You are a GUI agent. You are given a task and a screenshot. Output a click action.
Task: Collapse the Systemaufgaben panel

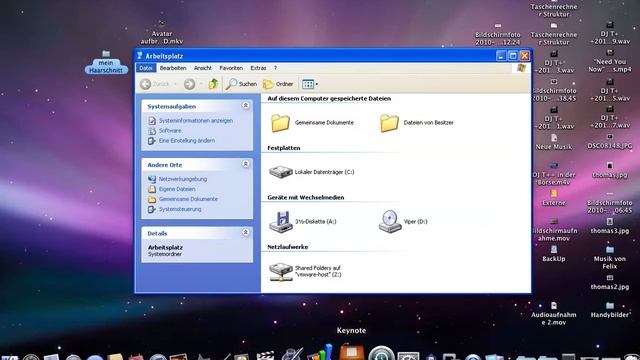click(x=246, y=106)
